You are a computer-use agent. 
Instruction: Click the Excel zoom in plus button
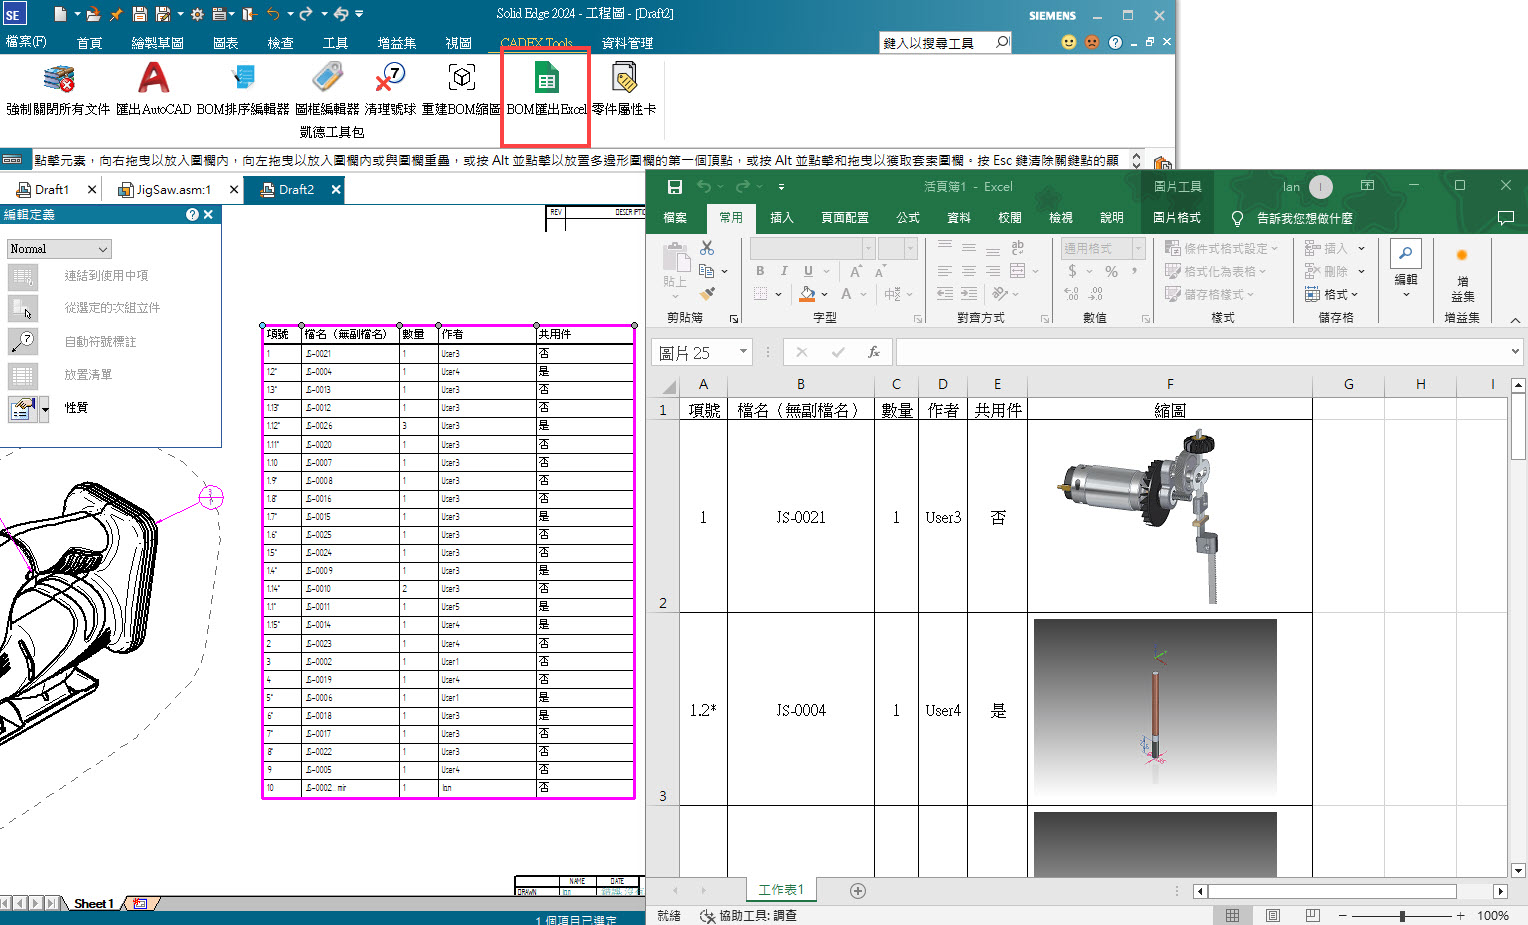click(x=1460, y=916)
